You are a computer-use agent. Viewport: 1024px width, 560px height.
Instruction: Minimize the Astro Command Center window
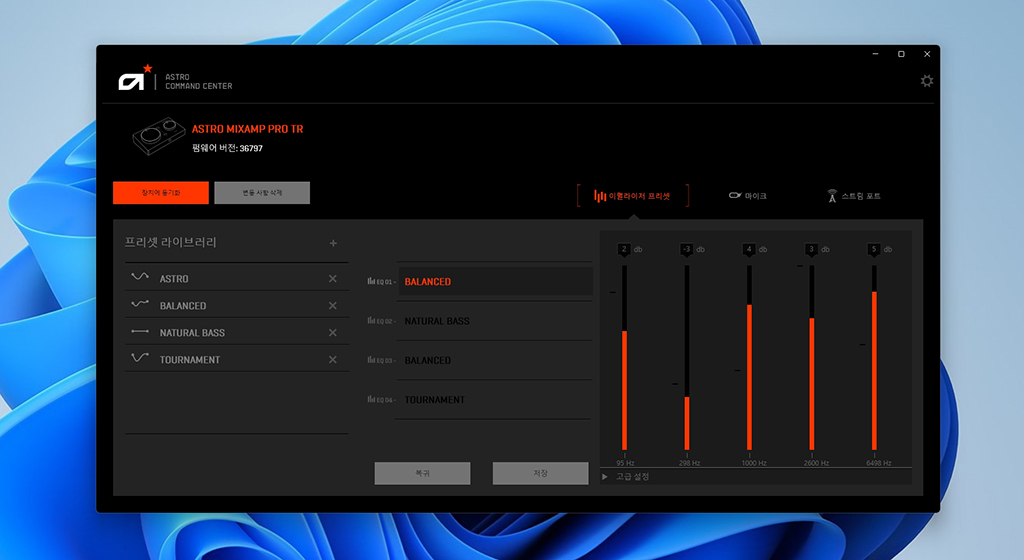click(875, 54)
